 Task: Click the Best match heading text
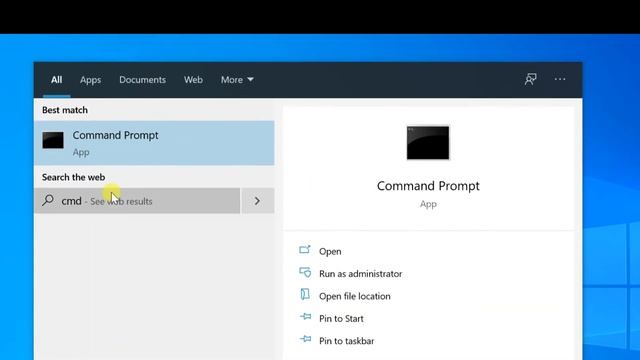65,110
